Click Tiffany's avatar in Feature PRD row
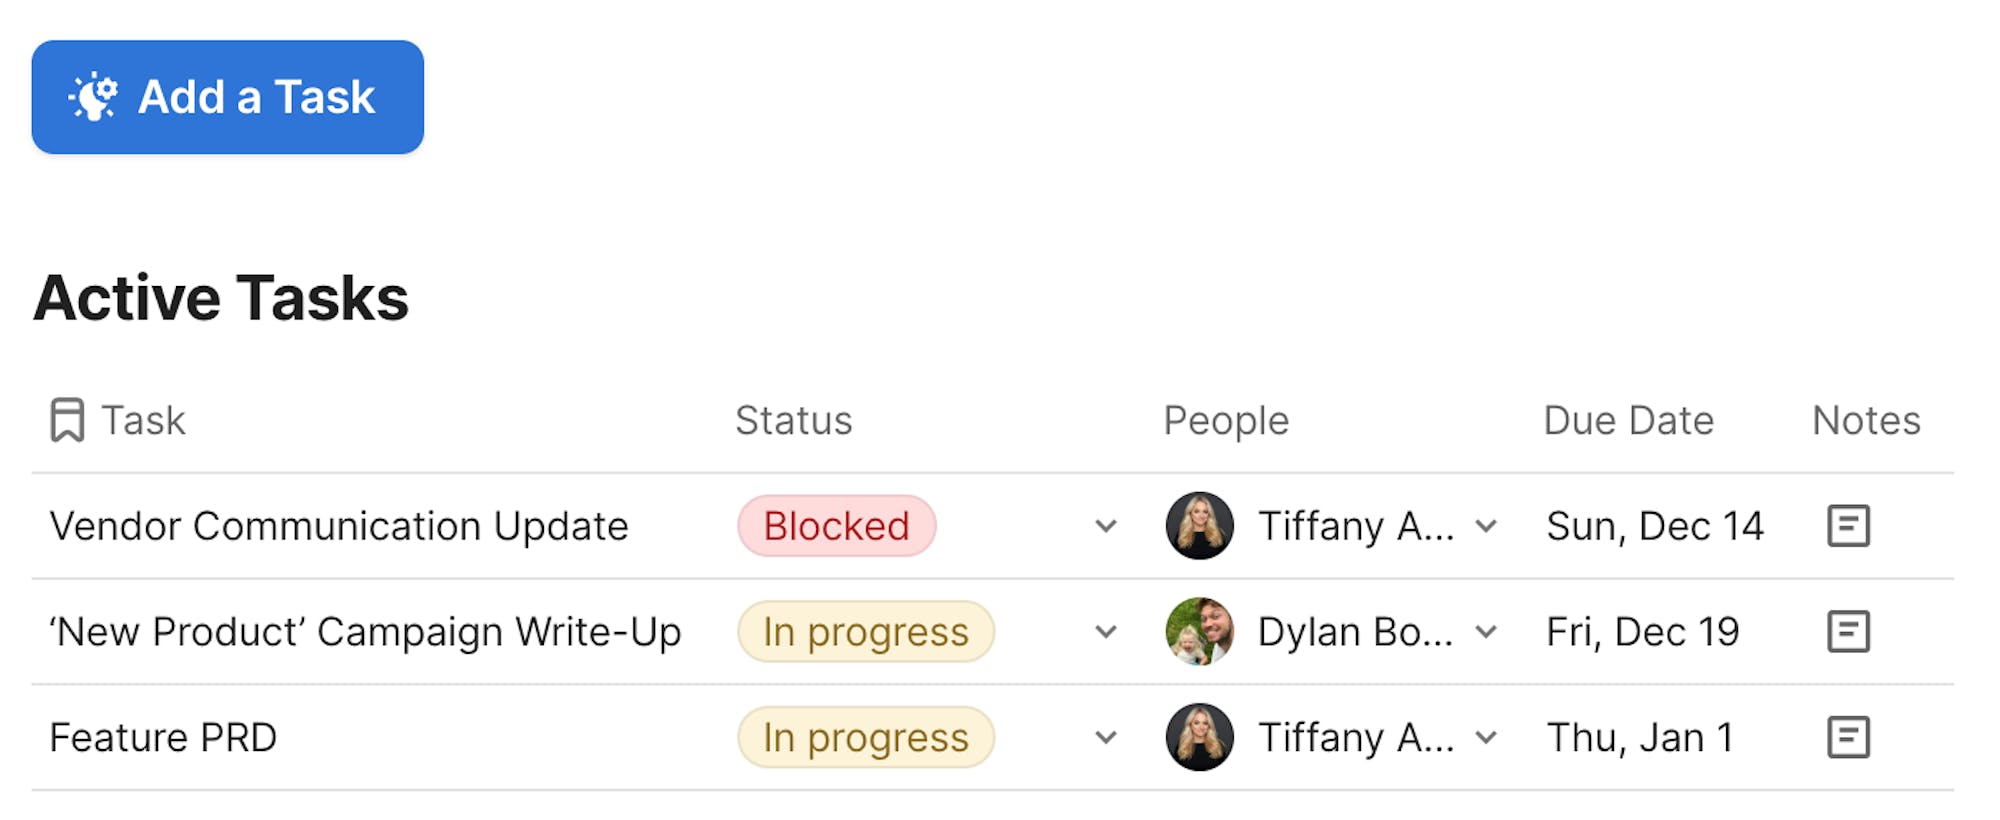 point(1199,738)
